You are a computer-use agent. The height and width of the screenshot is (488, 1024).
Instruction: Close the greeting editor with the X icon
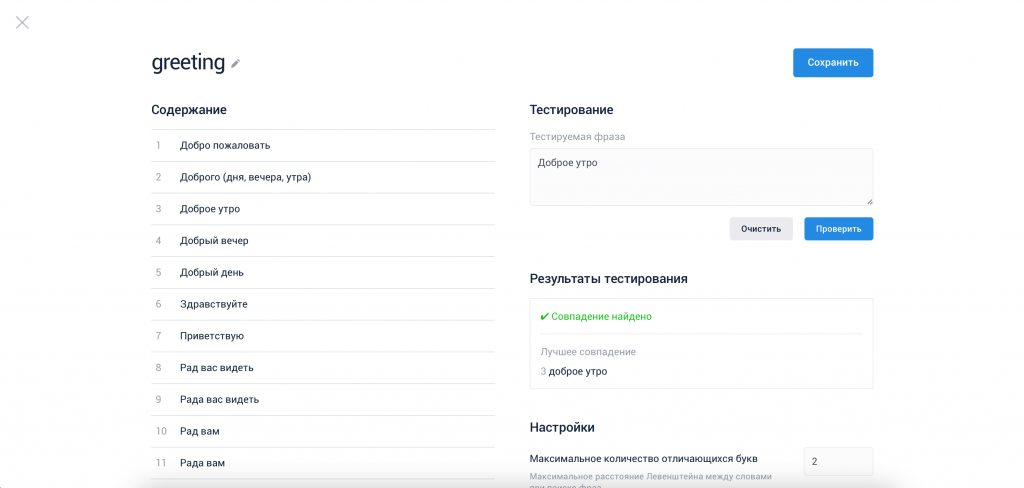pyautogui.click(x=22, y=22)
